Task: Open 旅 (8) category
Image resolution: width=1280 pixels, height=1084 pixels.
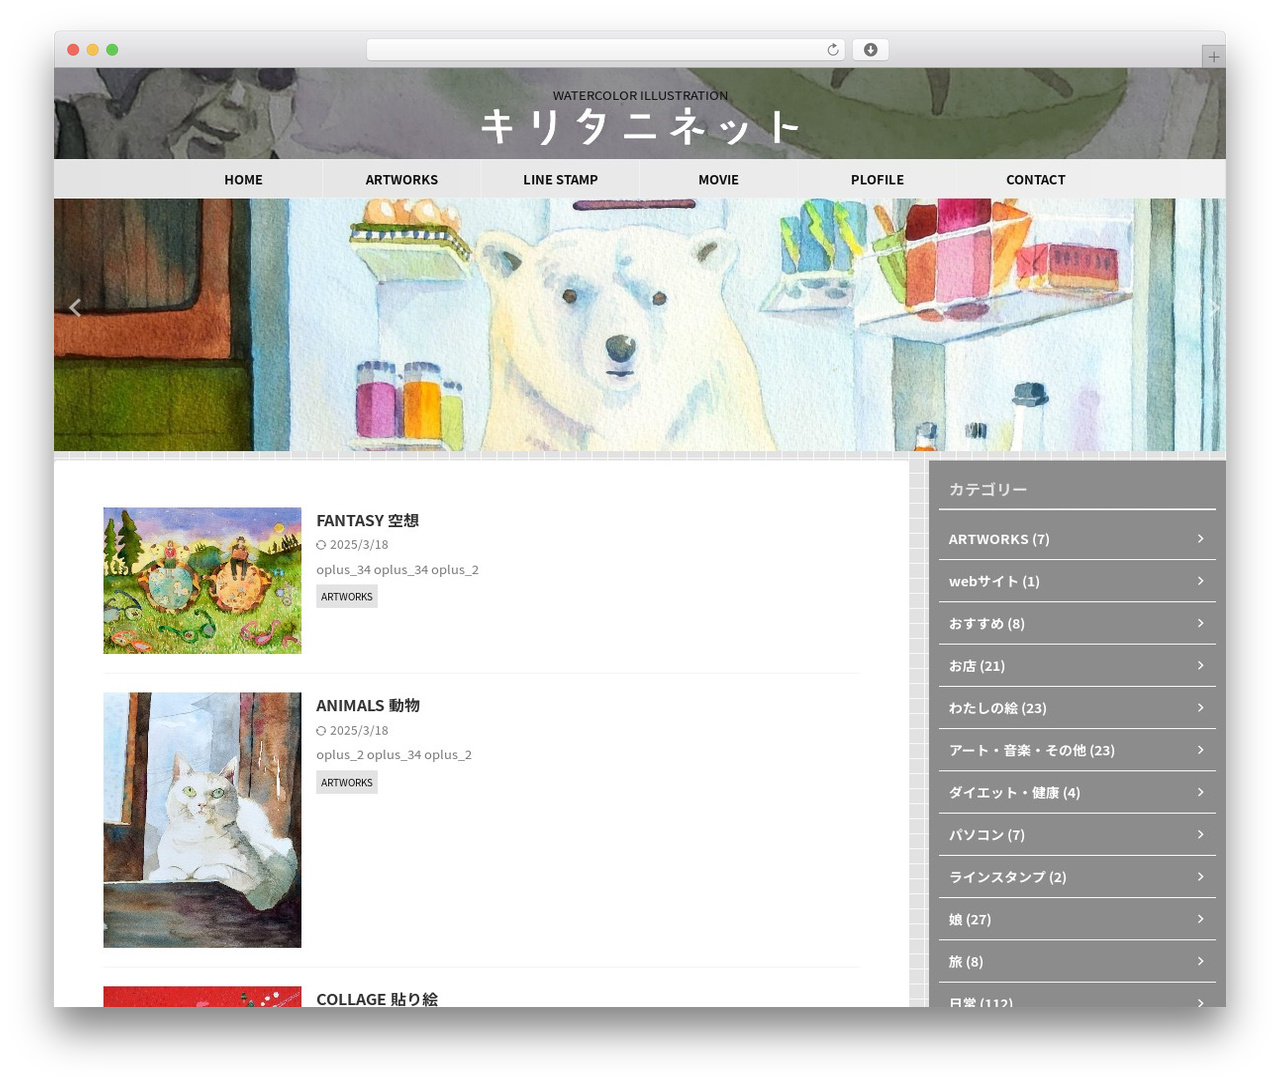Action: click(x=1077, y=961)
